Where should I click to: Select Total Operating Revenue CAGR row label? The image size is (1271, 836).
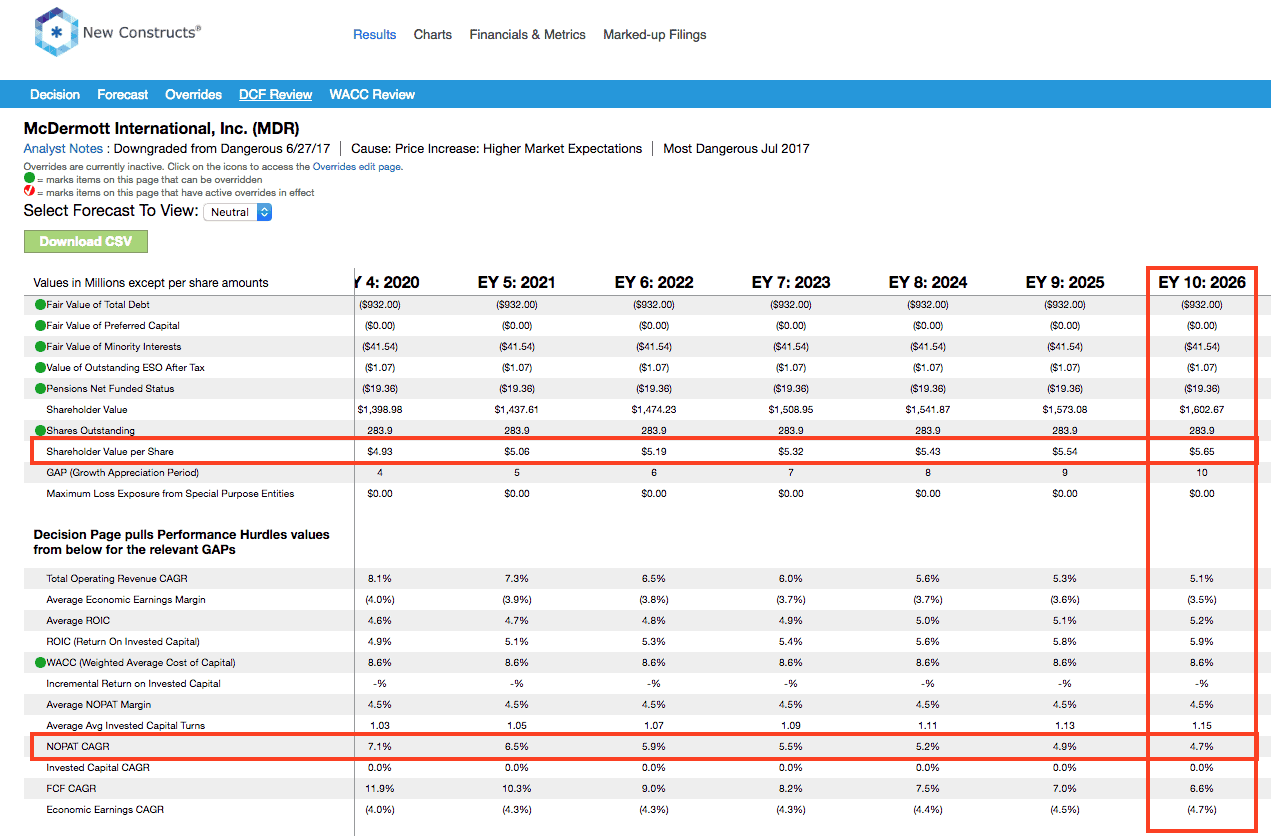tap(117, 579)
